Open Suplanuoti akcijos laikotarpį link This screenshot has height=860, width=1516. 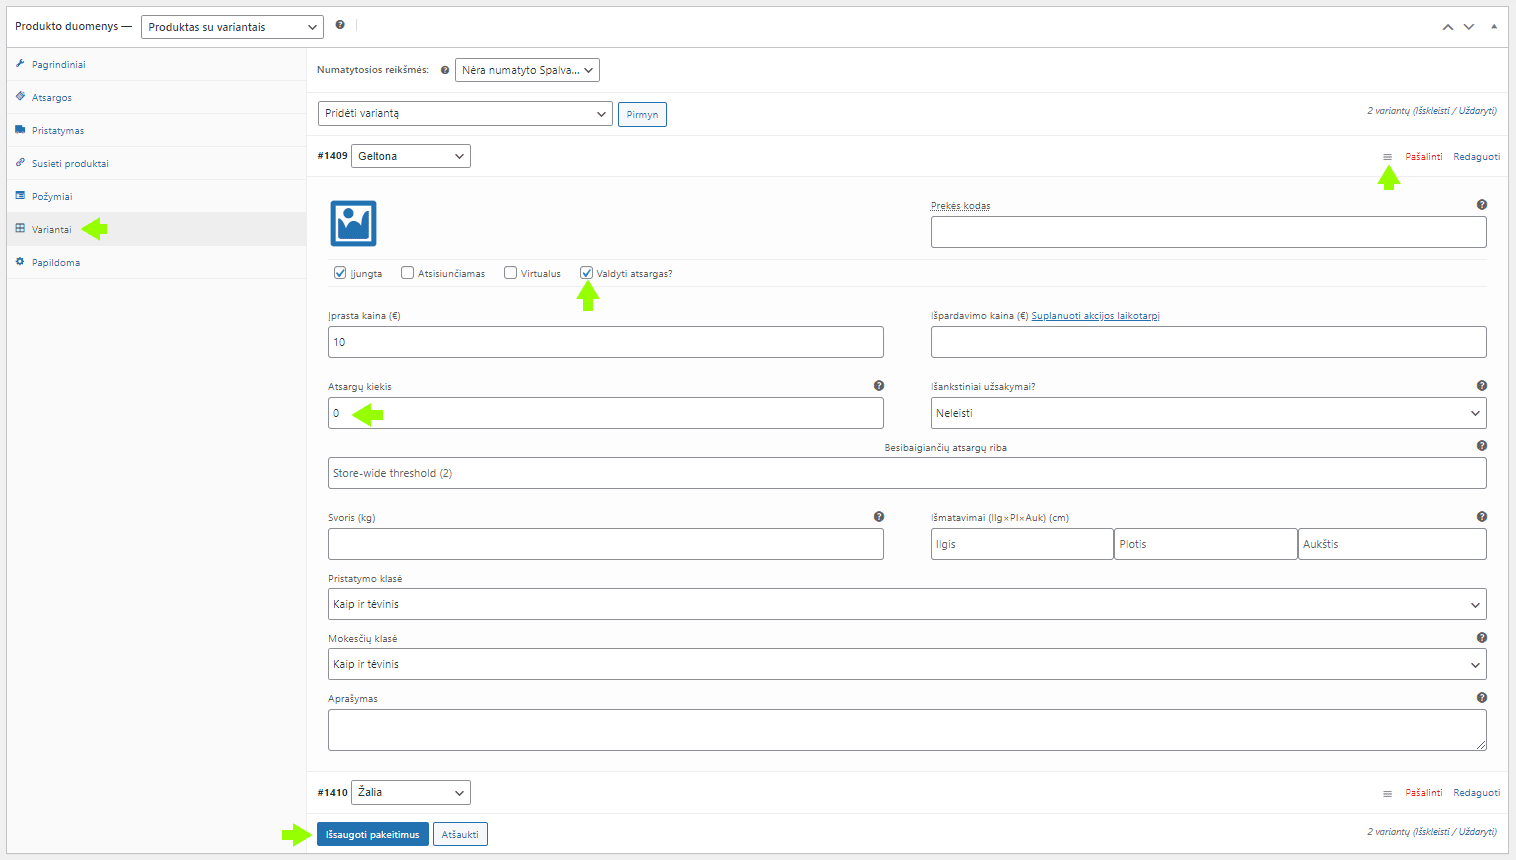click(1095, 316)
